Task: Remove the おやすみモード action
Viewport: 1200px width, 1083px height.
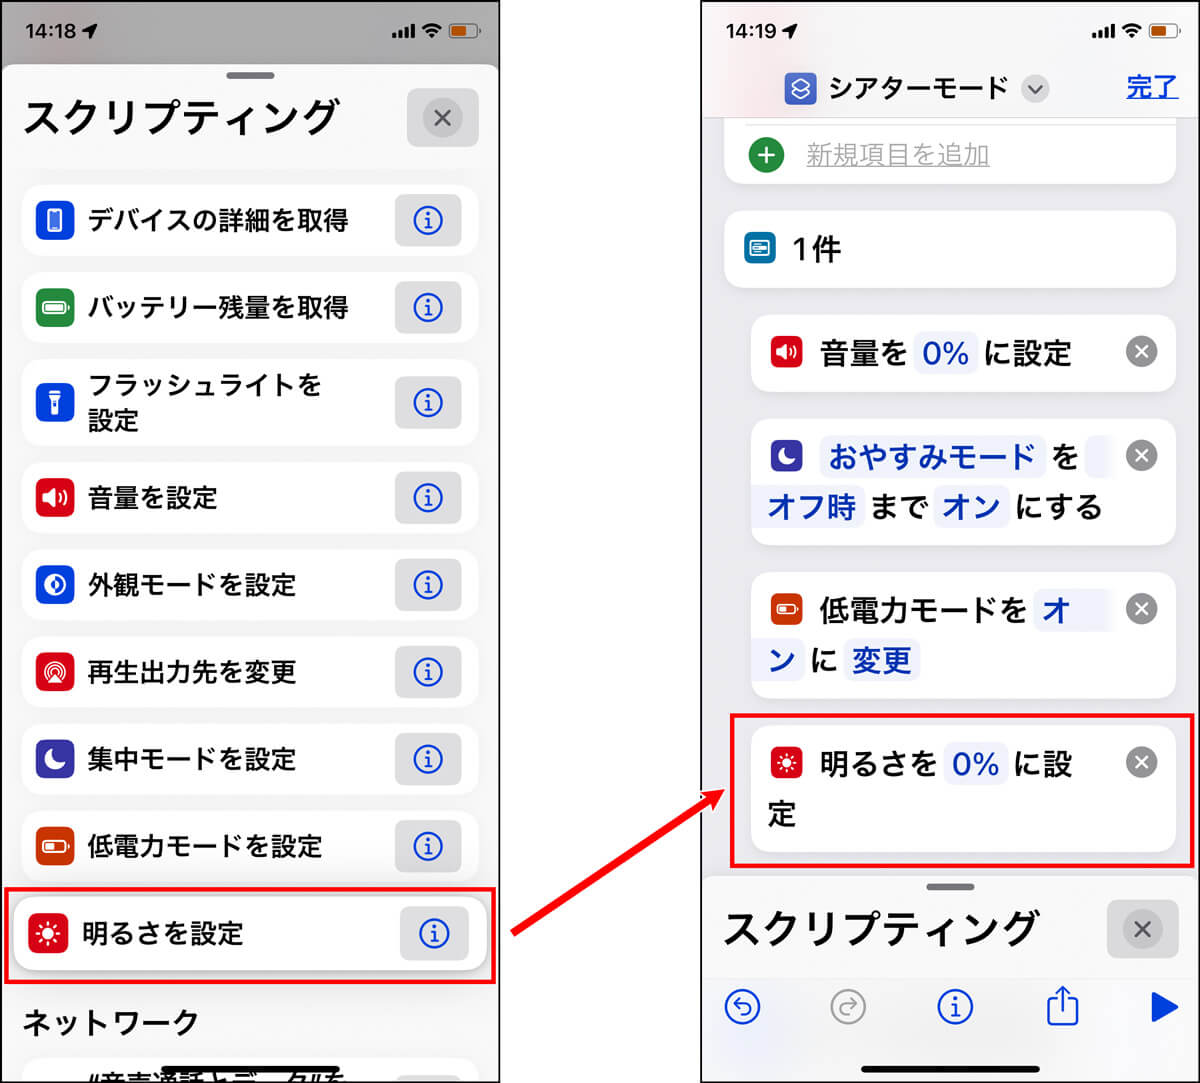Action: [1141, 455]
